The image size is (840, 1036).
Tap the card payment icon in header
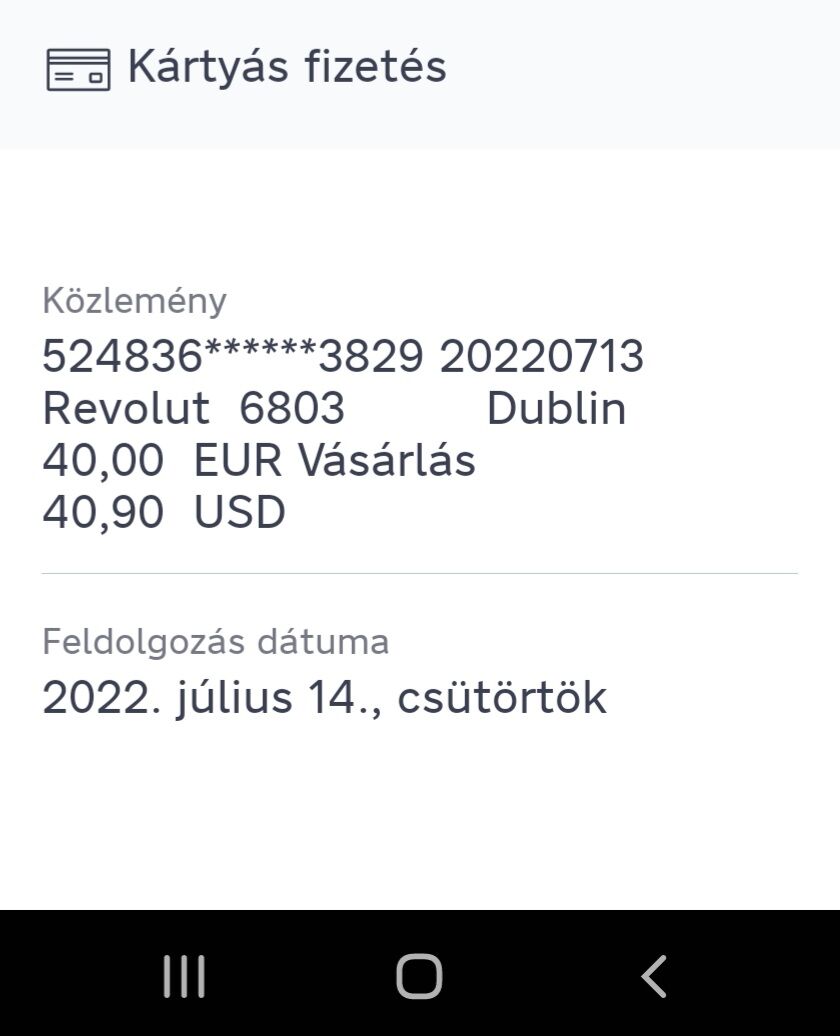78,69
